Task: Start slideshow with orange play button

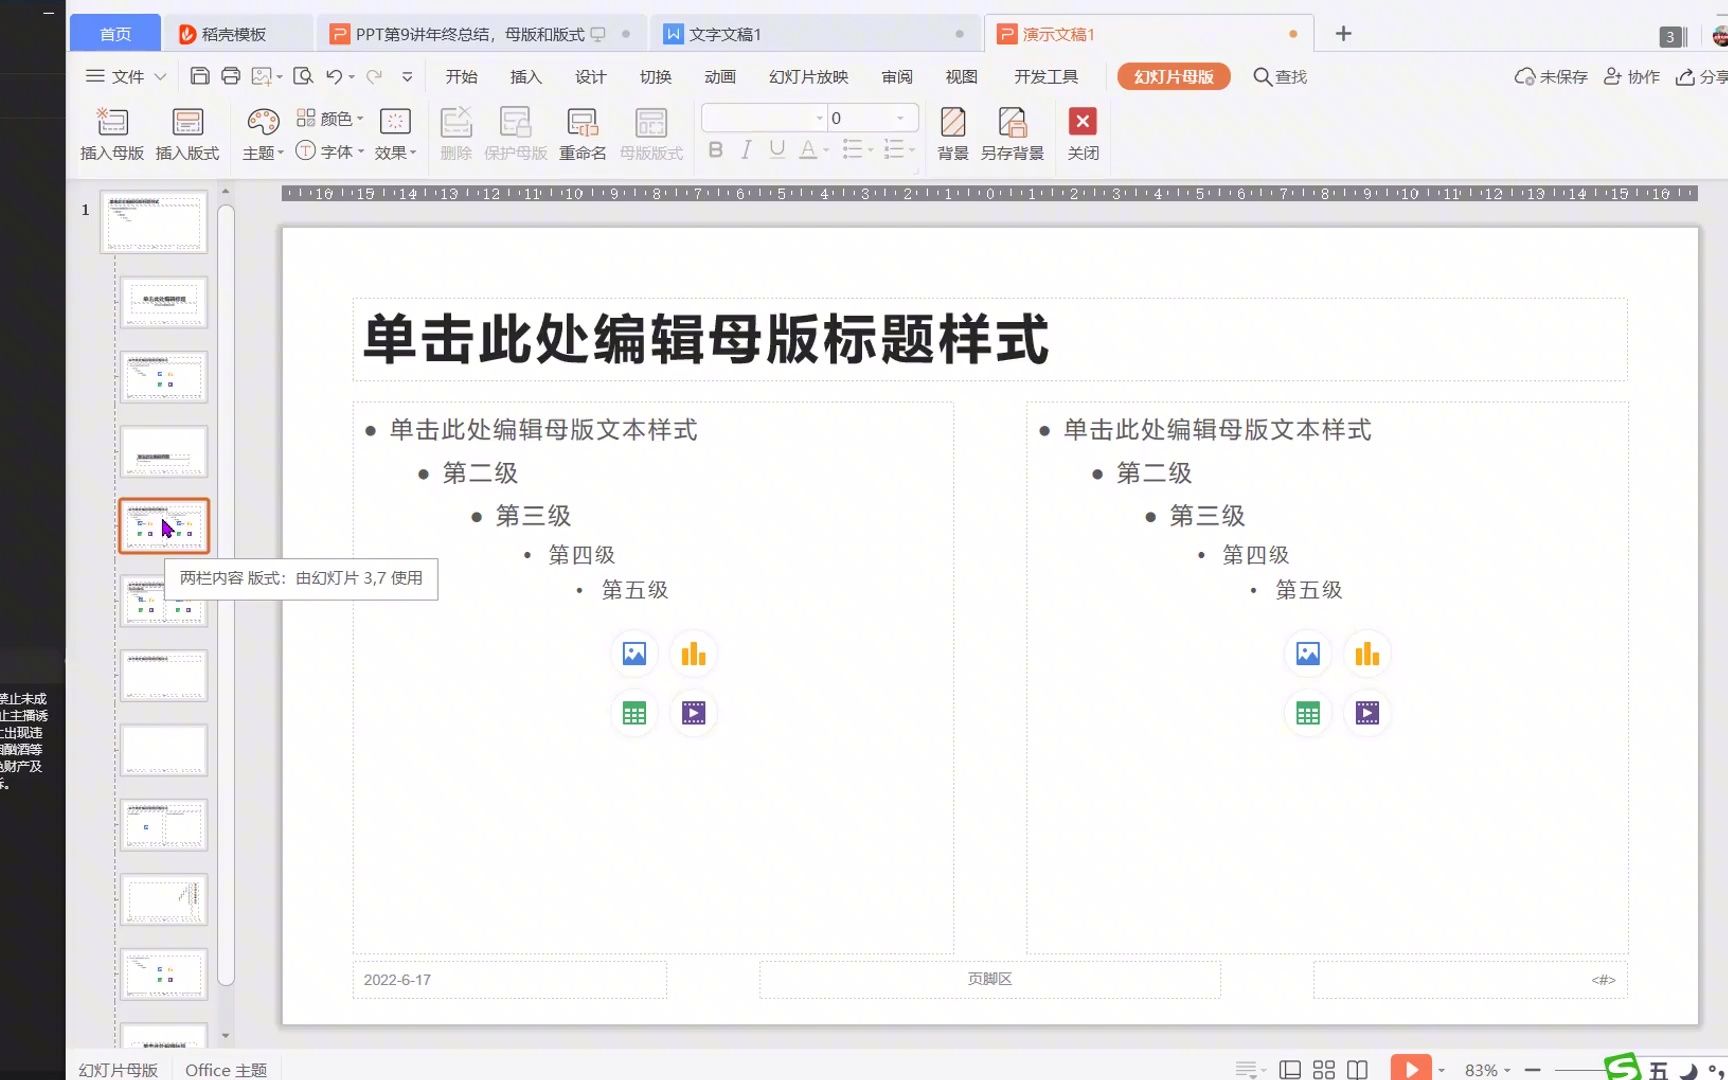Action: click(1411, 1068)
